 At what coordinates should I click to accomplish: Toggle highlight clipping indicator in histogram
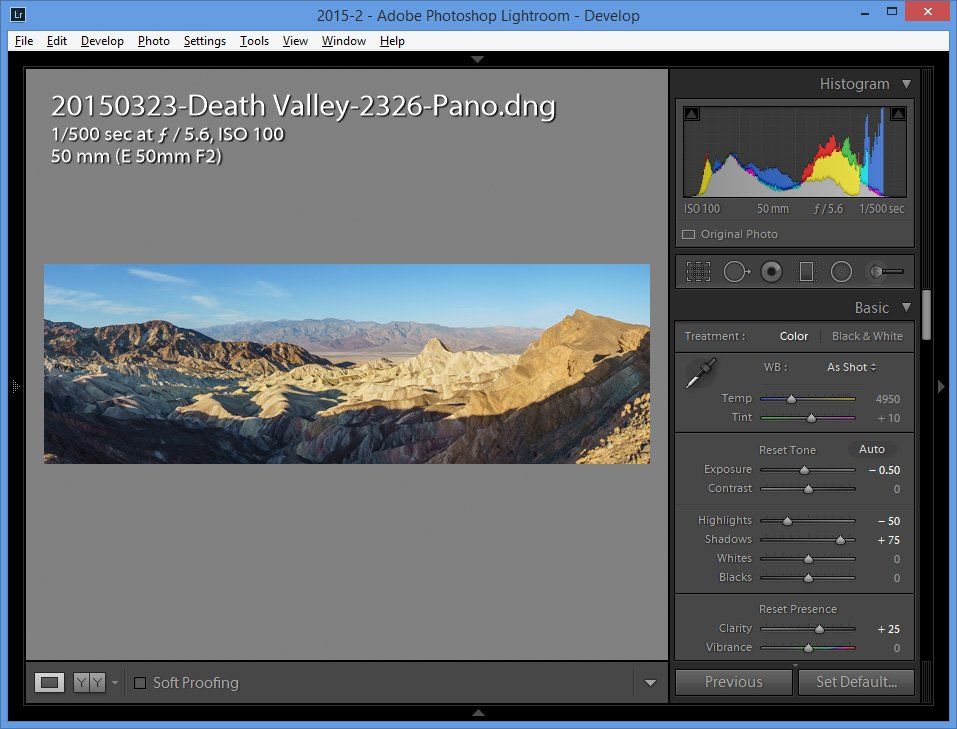point(898,114)
